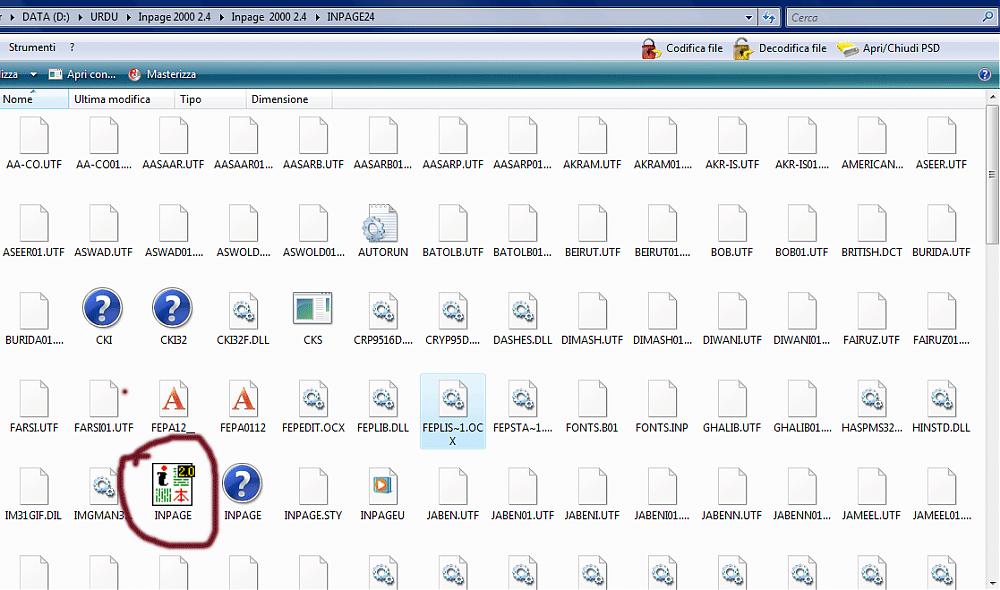Select the INPAGE help file icon

pyautogui.click(x=242, y=484)
